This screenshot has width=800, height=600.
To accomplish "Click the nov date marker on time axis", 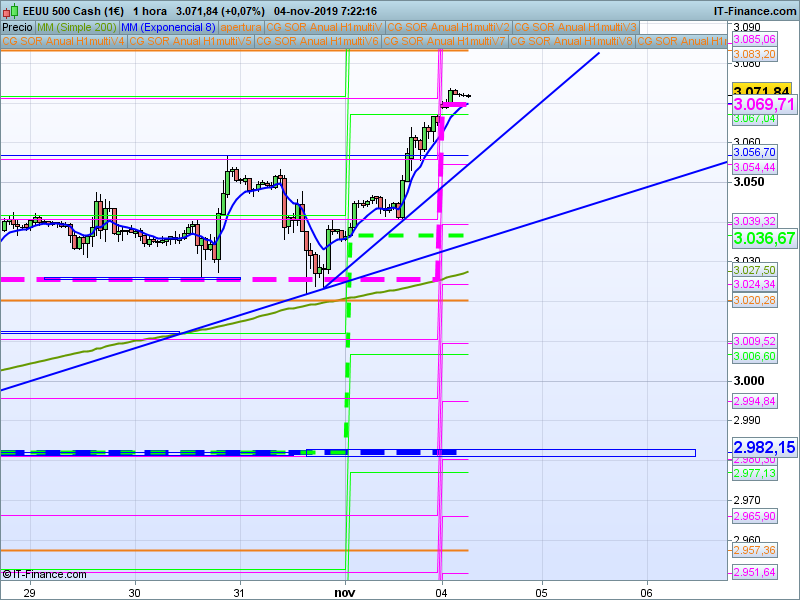I will 345,592.
